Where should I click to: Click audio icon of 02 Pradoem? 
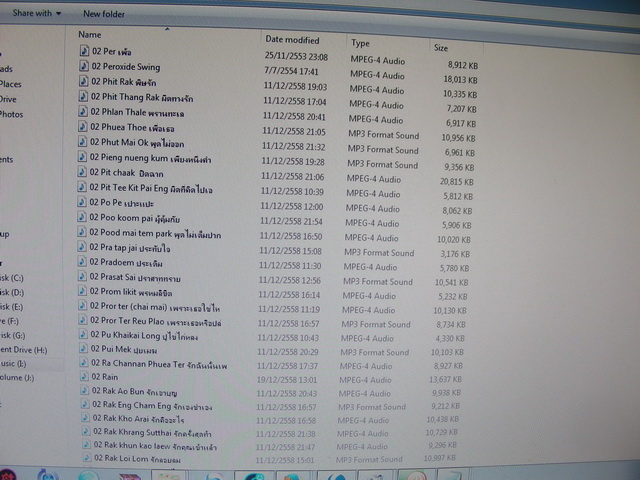[x=82, y=261]
